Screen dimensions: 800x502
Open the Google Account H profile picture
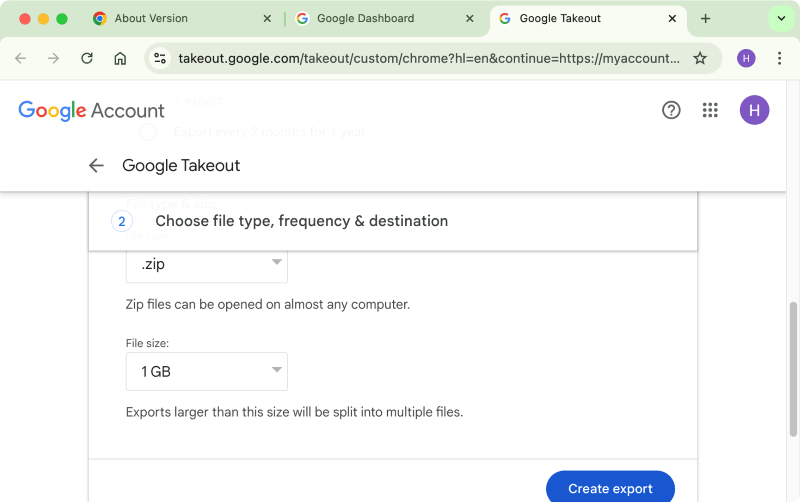pos(754,110)
